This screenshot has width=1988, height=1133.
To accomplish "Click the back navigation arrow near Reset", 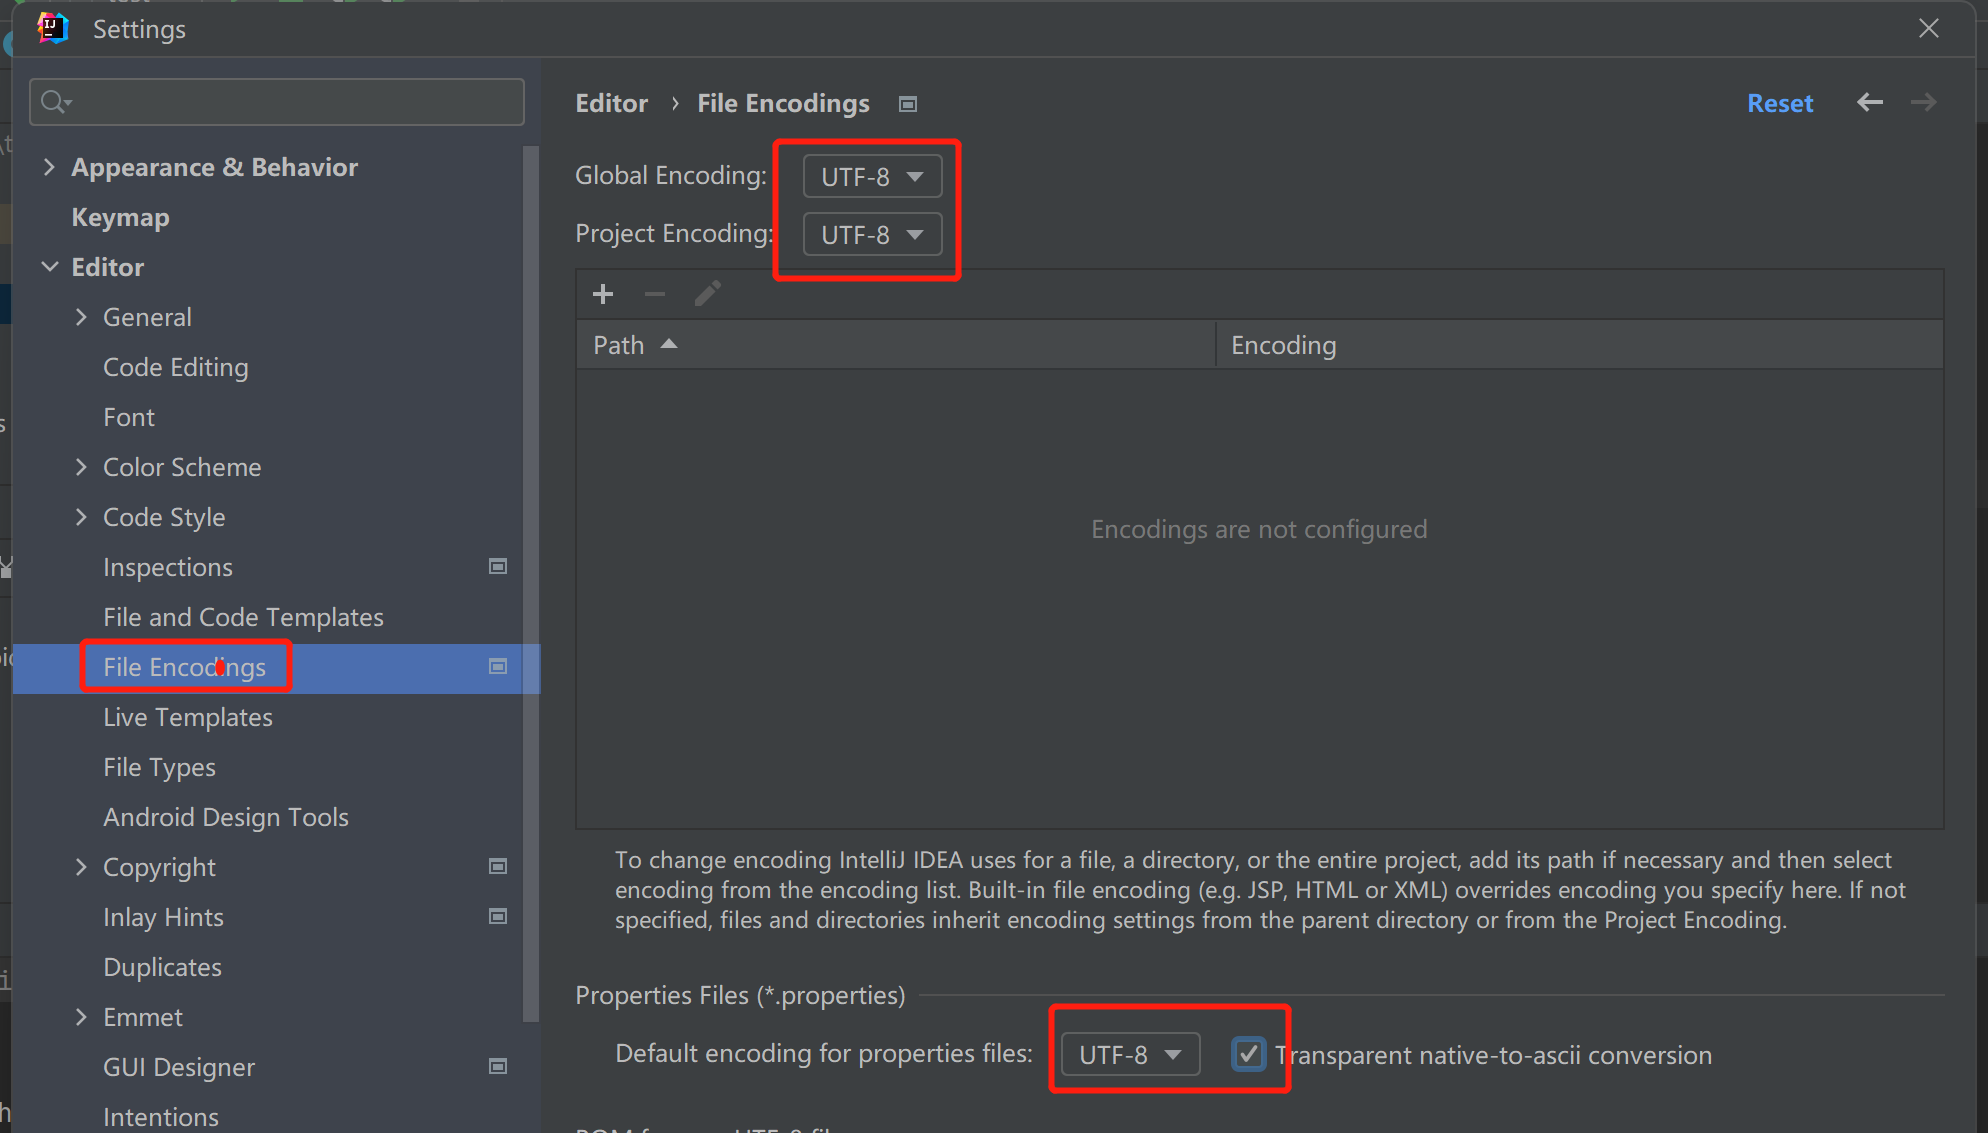I will [1870, 102].
